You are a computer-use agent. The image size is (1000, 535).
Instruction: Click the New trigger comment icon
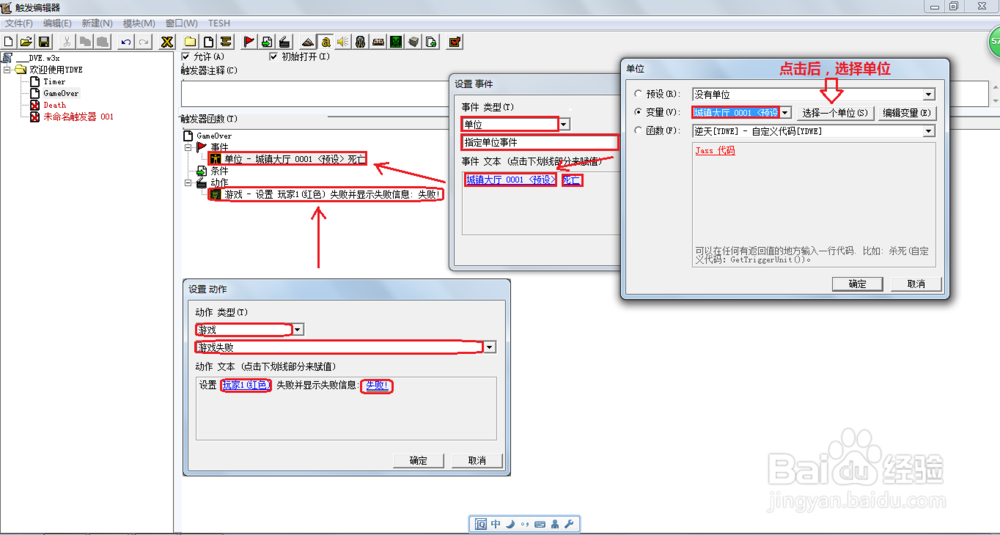225,42
